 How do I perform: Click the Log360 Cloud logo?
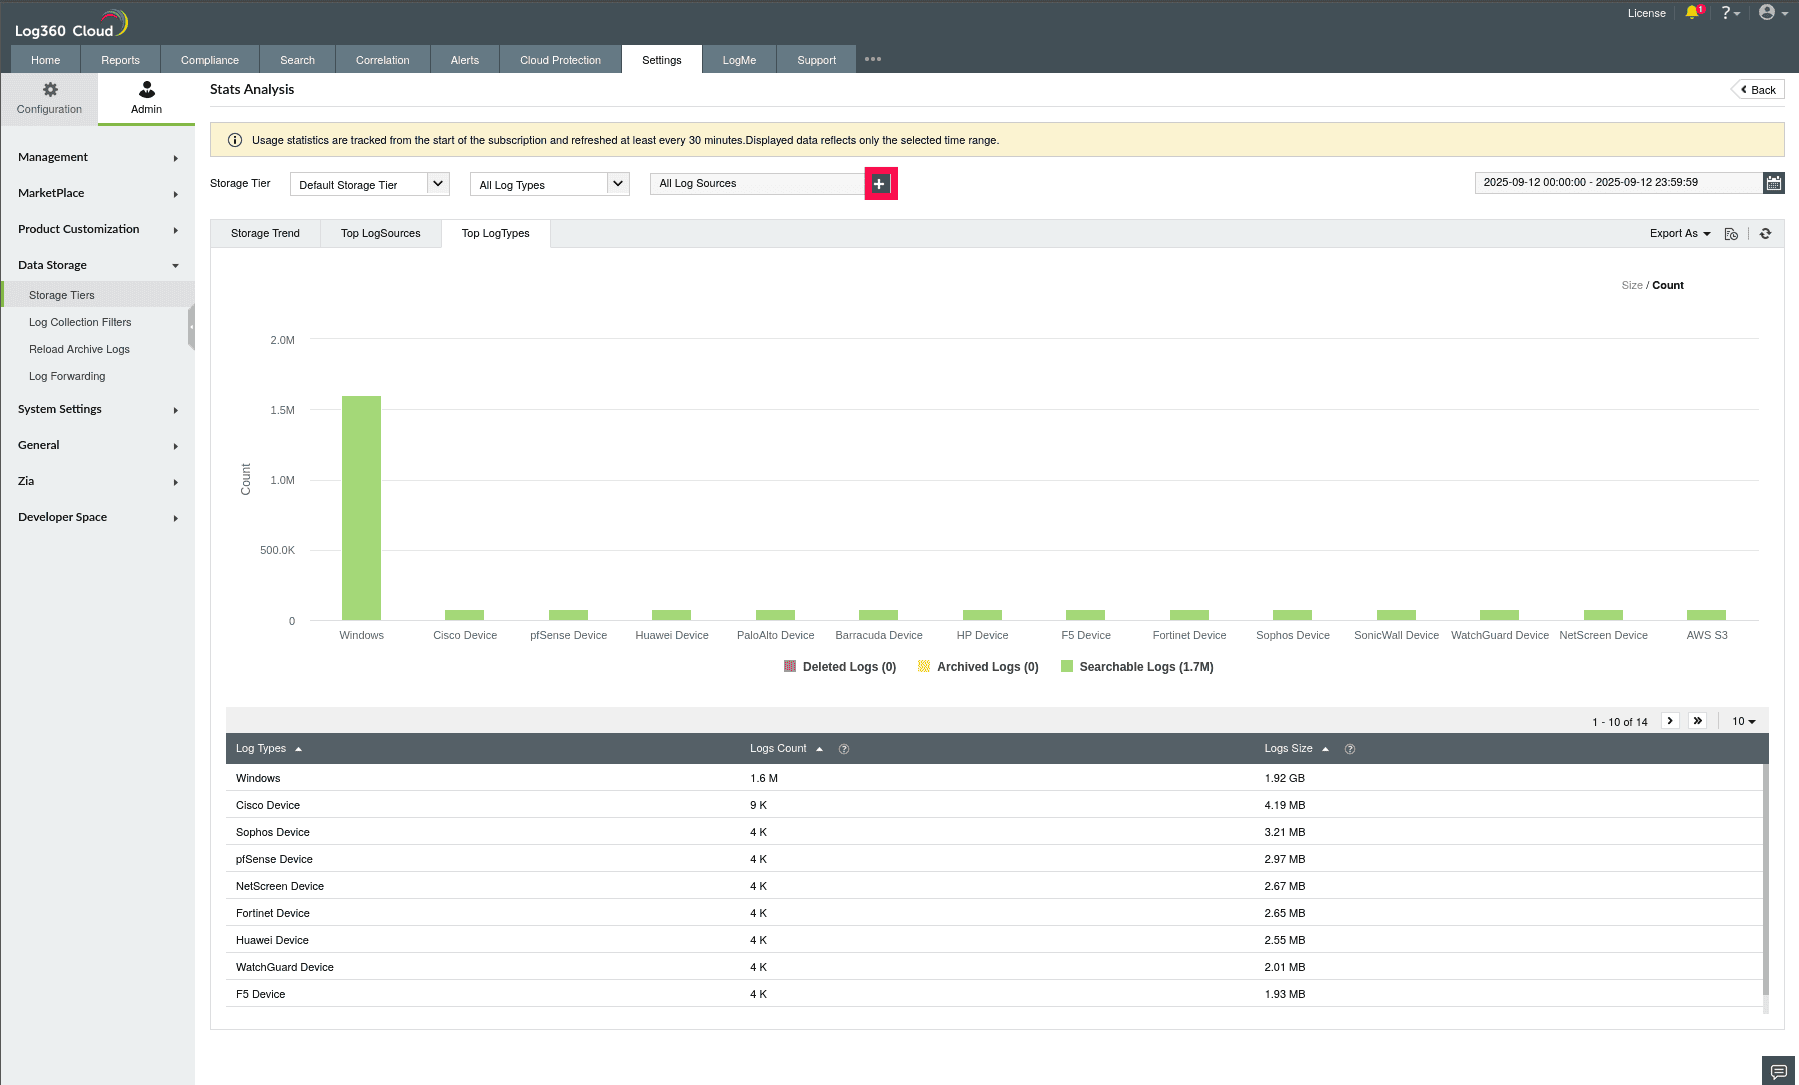70,24
